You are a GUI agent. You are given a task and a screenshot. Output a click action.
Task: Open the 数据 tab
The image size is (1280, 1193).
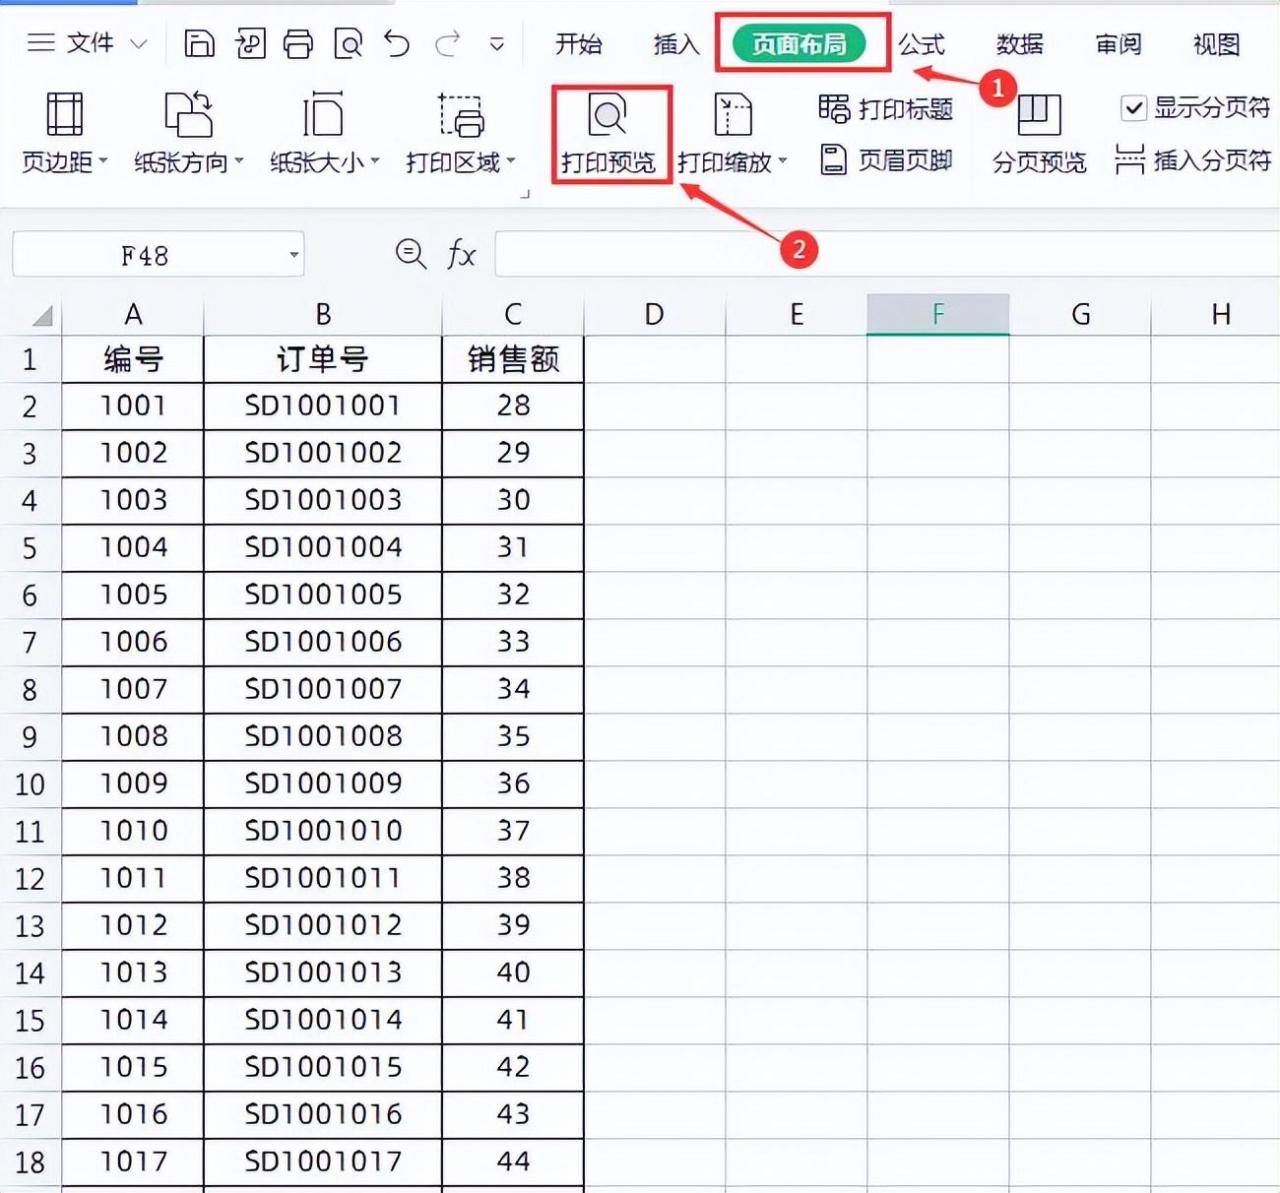[1019, 44]
